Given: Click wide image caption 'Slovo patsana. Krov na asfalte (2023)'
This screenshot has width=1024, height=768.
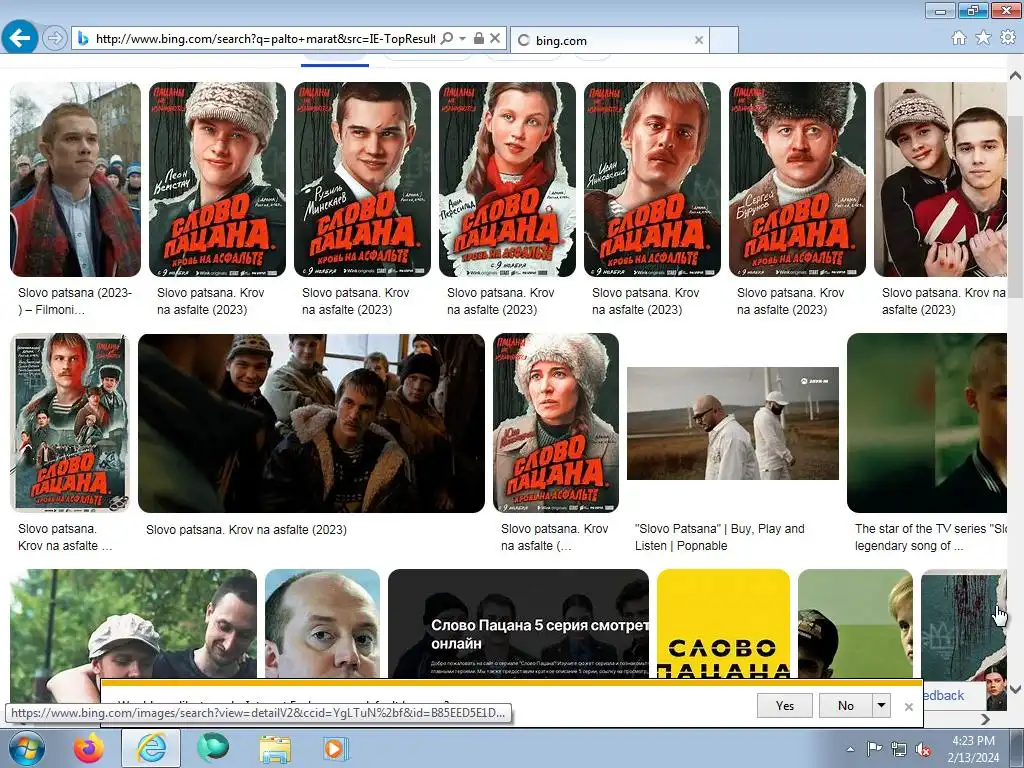Looking at the screenshot, I should pos(246,530).
